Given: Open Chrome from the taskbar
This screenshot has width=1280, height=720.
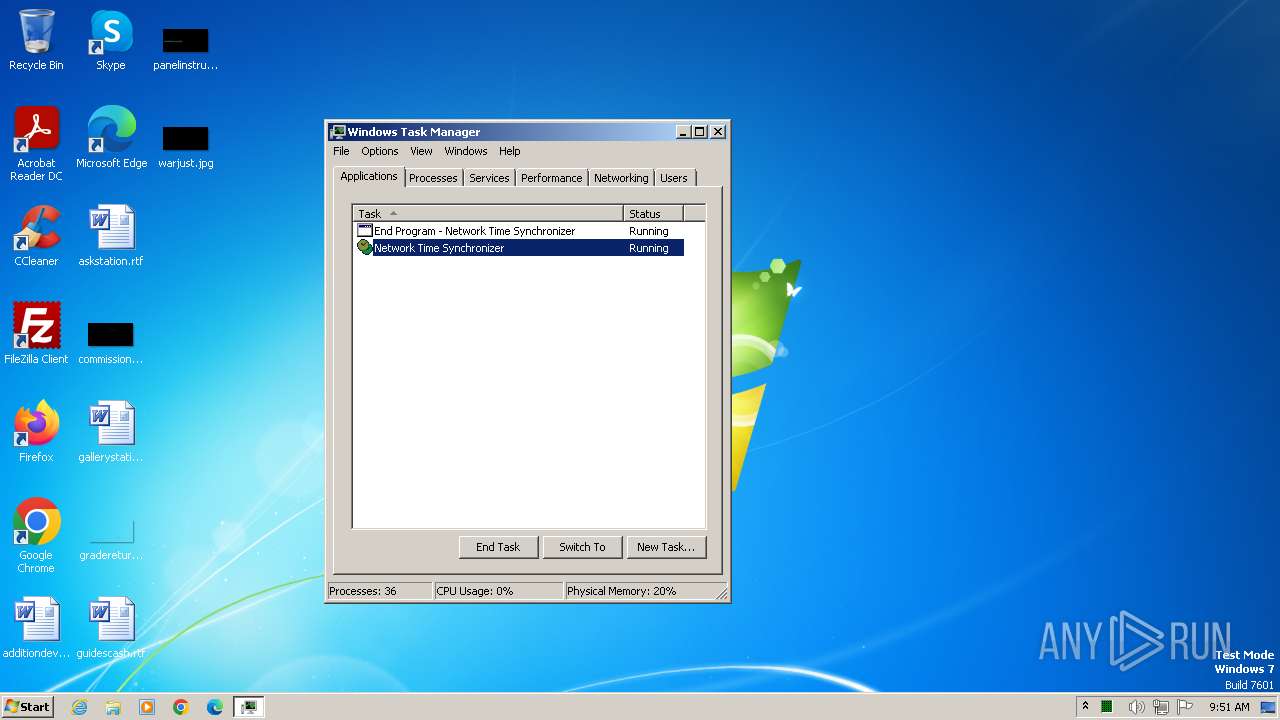Looking at the screenshot, I should coord(181,707).
